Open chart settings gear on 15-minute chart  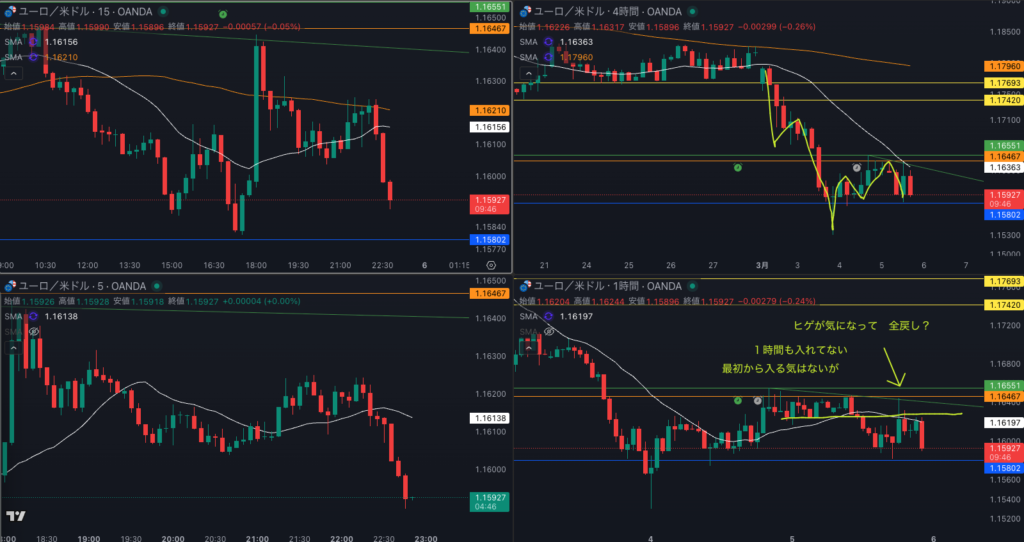[x=491, y=265]
